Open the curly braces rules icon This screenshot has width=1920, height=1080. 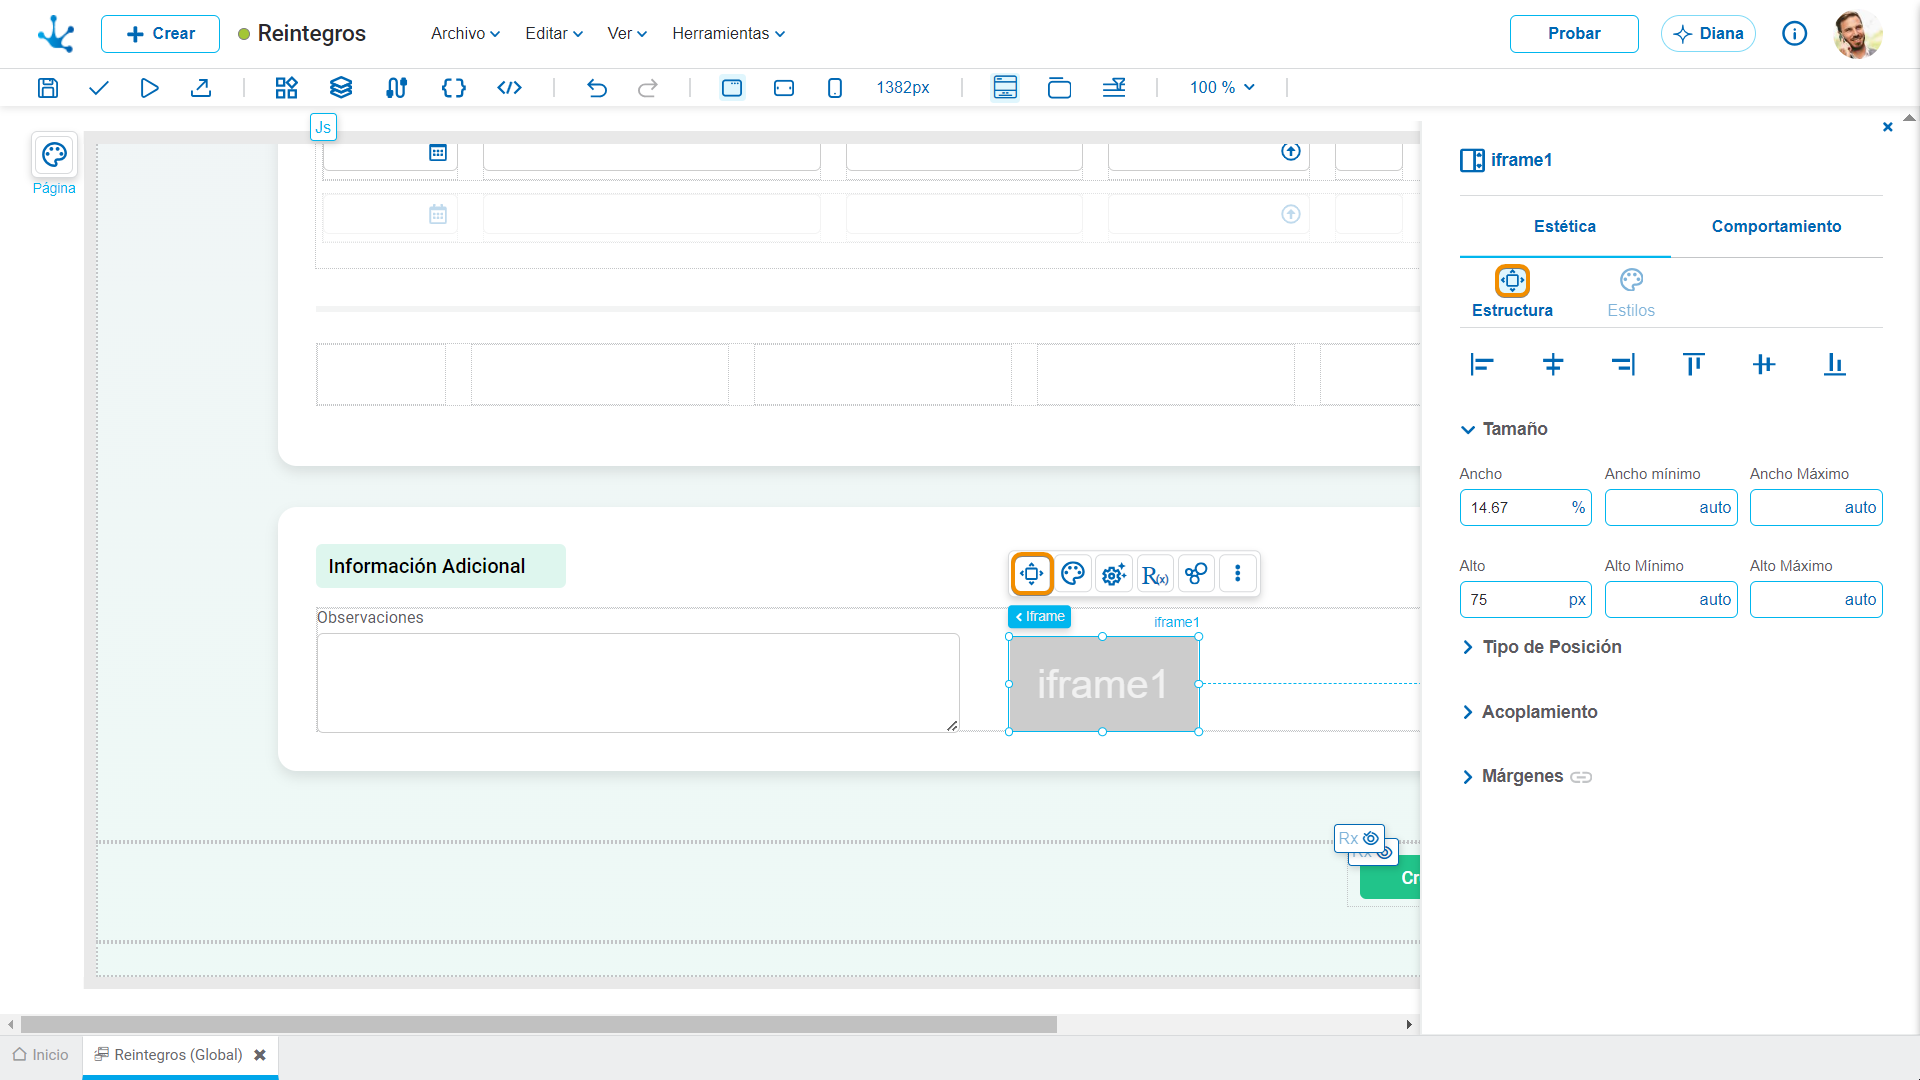tap(453, 88)
